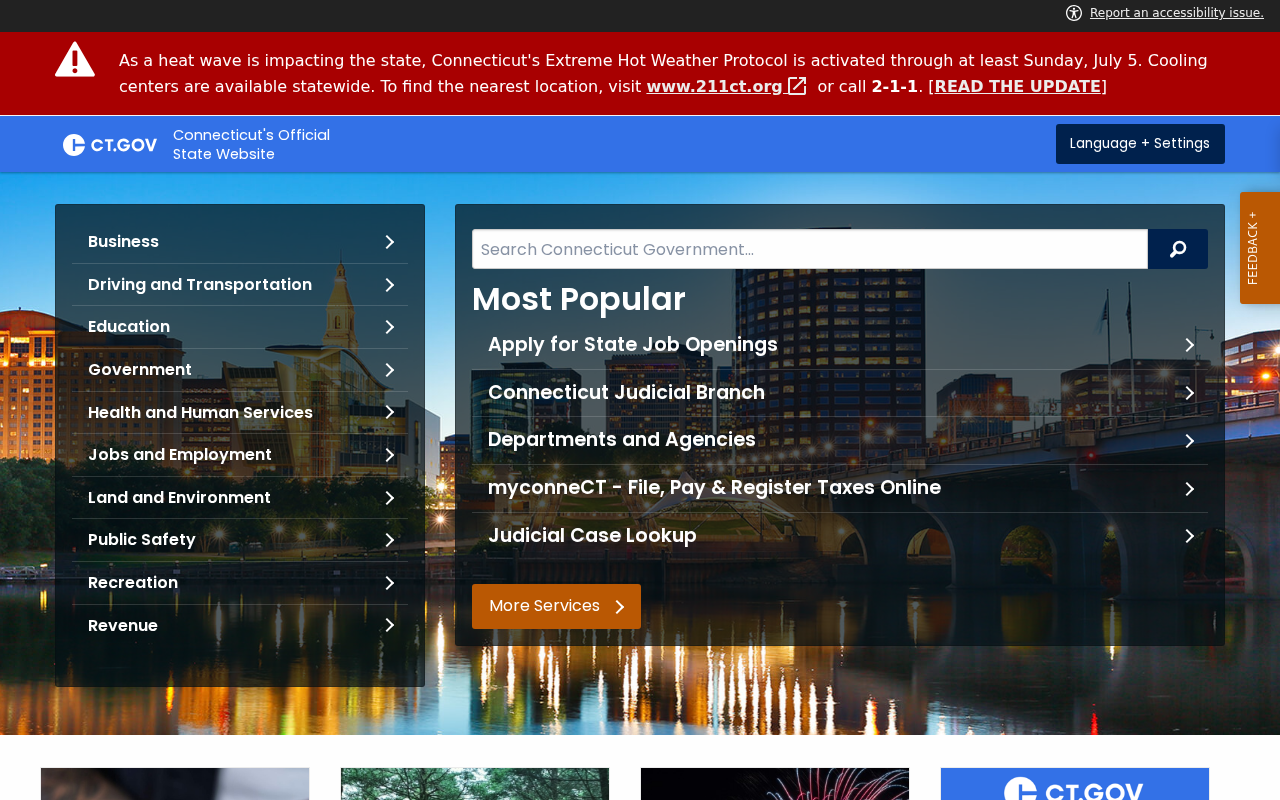Click the 'Most Popular' heading
The image size is (1280, 800).
coord(579,299)
